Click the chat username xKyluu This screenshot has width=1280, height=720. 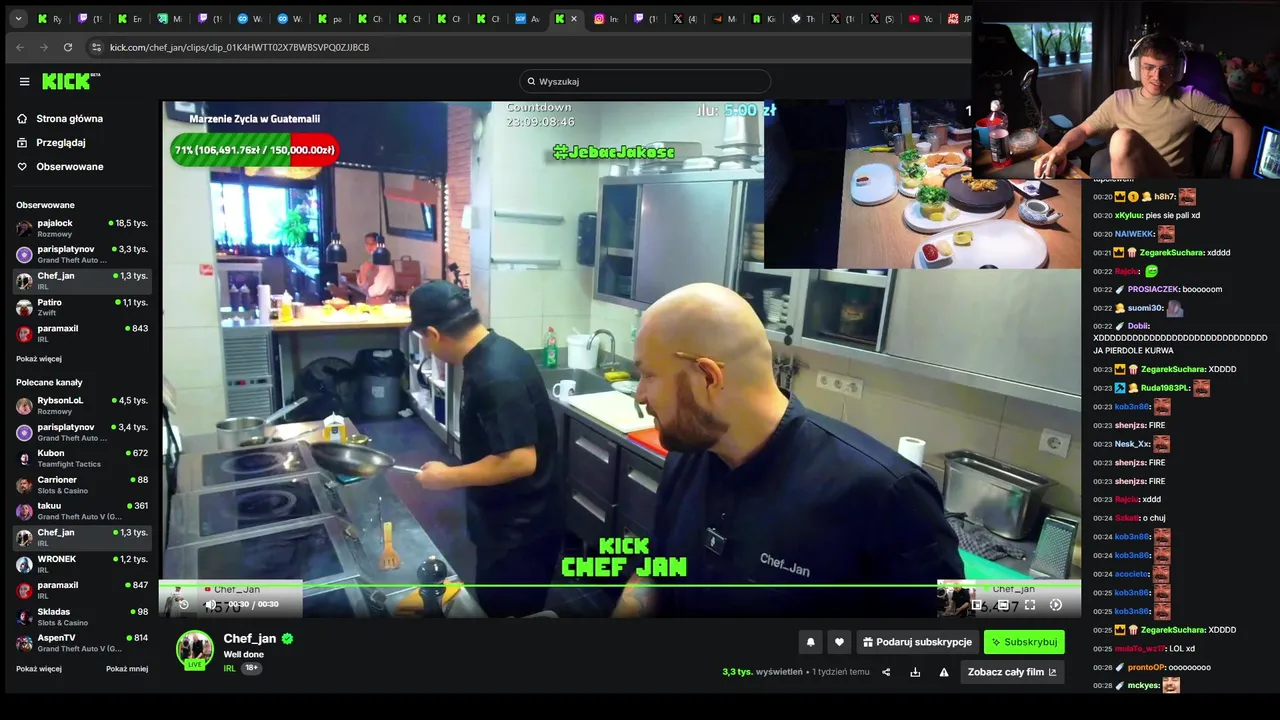[1129, 215]
